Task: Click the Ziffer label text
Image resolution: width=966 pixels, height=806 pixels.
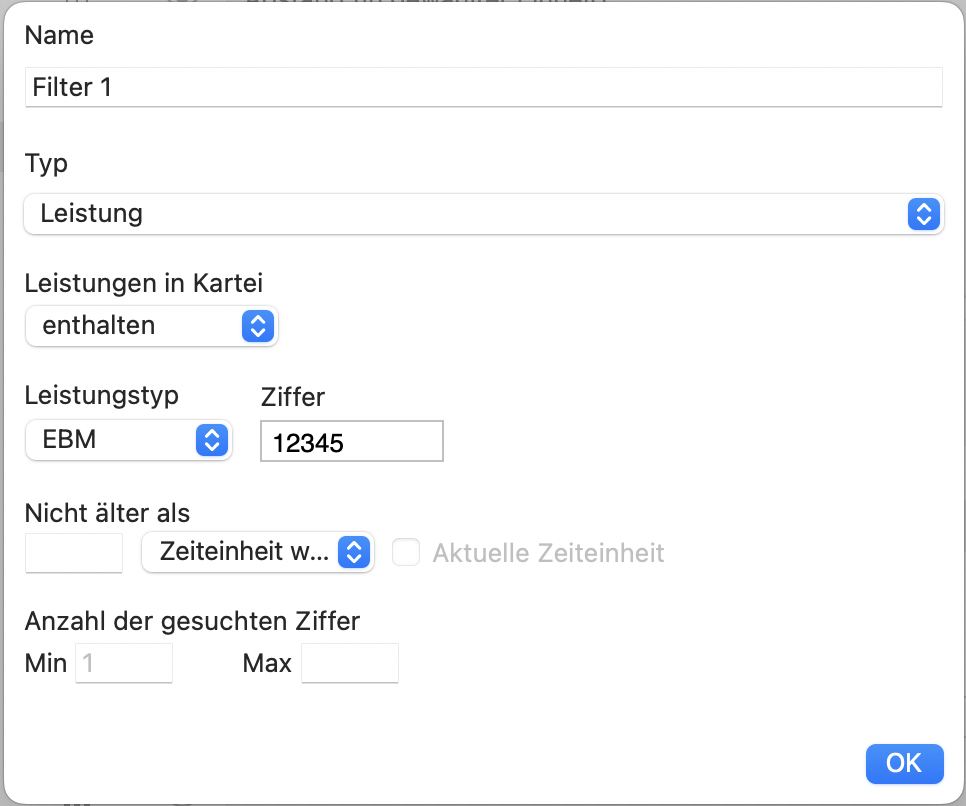Action: 293,397
